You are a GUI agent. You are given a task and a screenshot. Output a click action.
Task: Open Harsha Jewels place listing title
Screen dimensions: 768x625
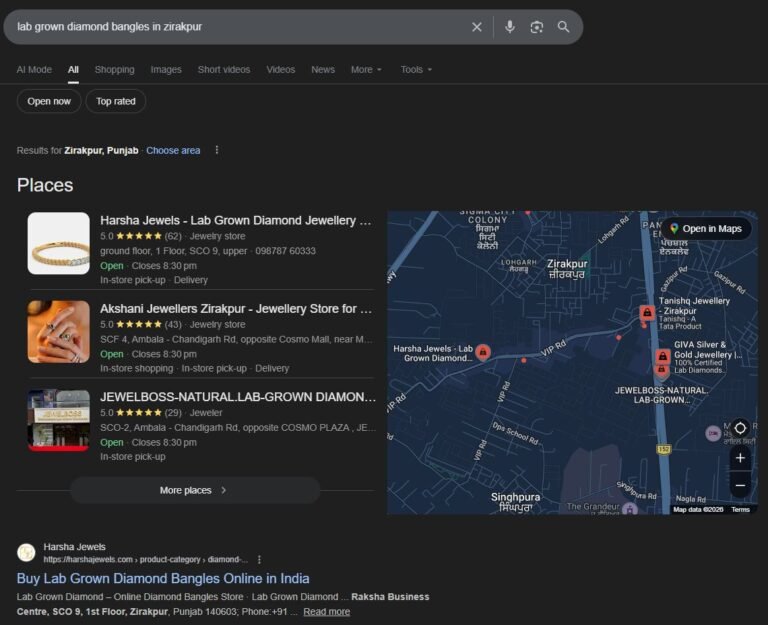[236, 220]
